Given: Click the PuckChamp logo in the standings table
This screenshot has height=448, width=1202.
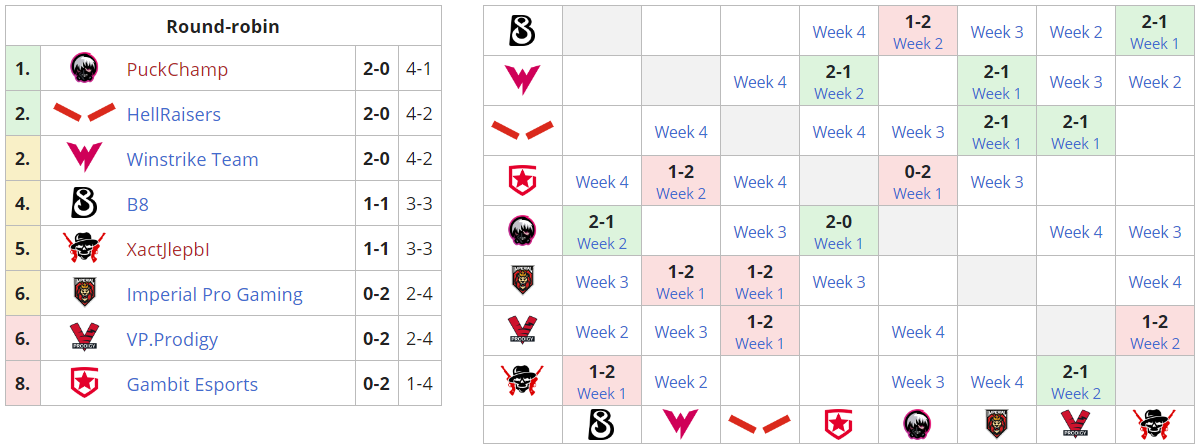Looking at the screenshot, I should tap(83, 69).
